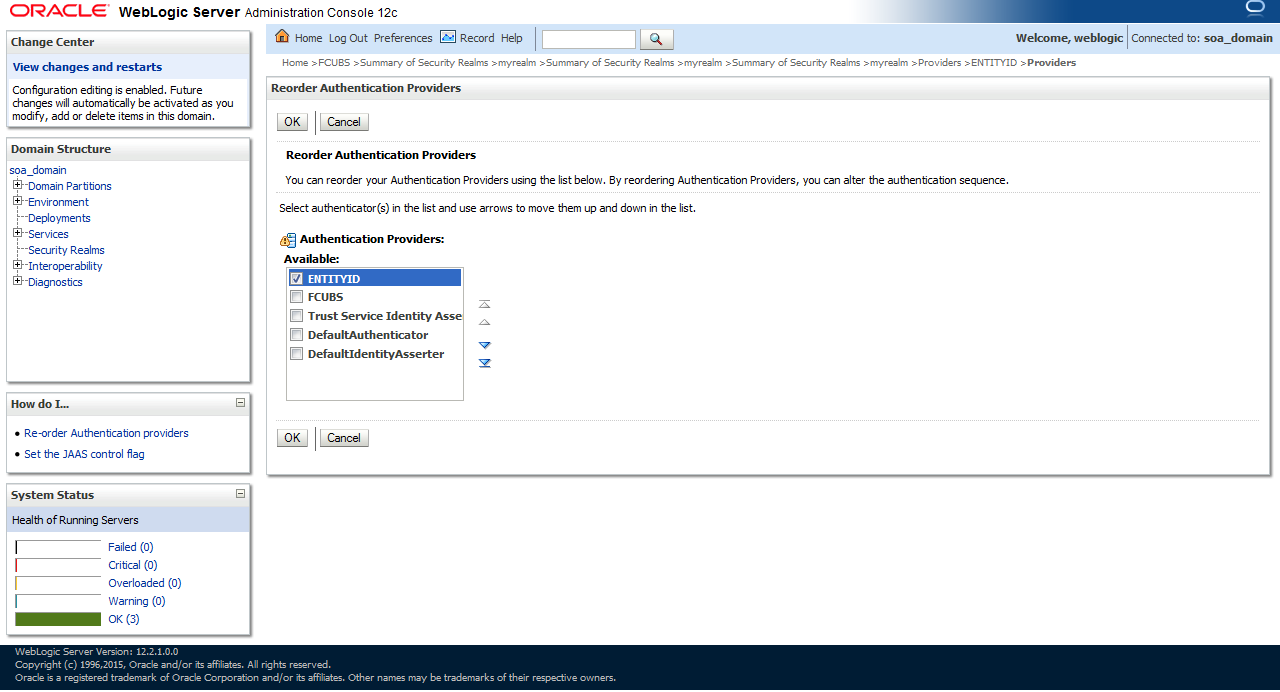
Task: Open Set the JAAS control flag link
Action: [84, 454]
